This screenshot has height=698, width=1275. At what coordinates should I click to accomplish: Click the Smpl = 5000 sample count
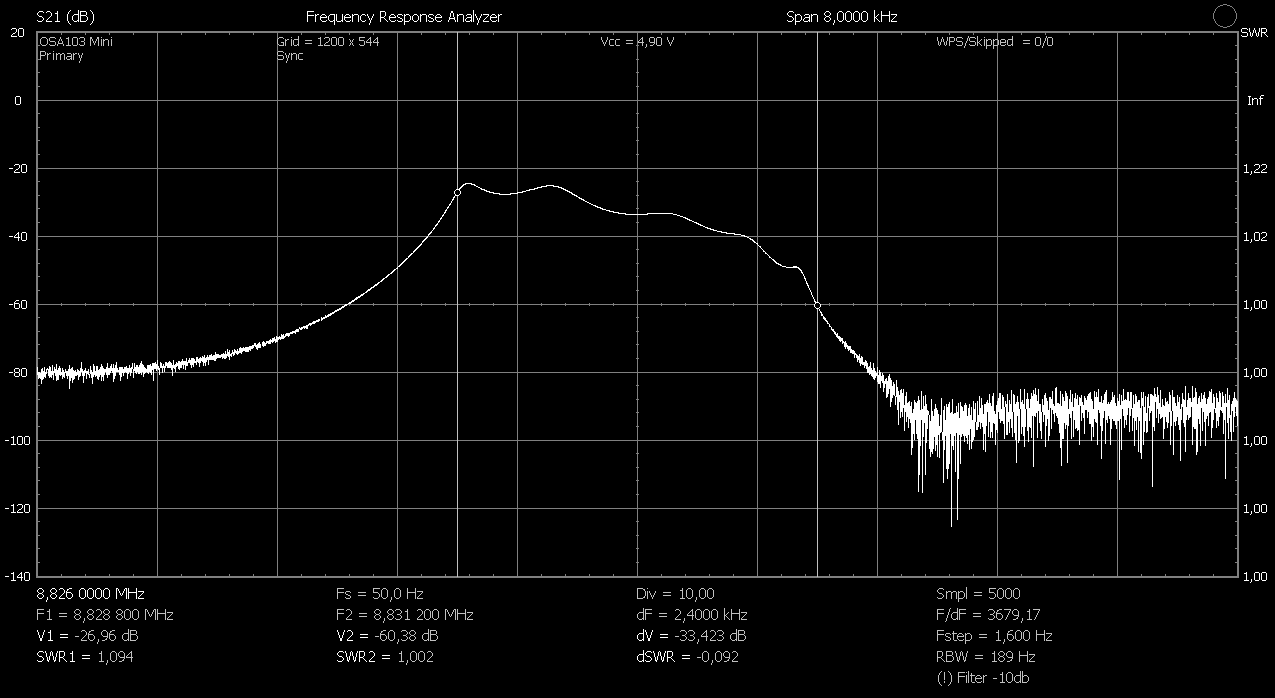coord(977,593)
